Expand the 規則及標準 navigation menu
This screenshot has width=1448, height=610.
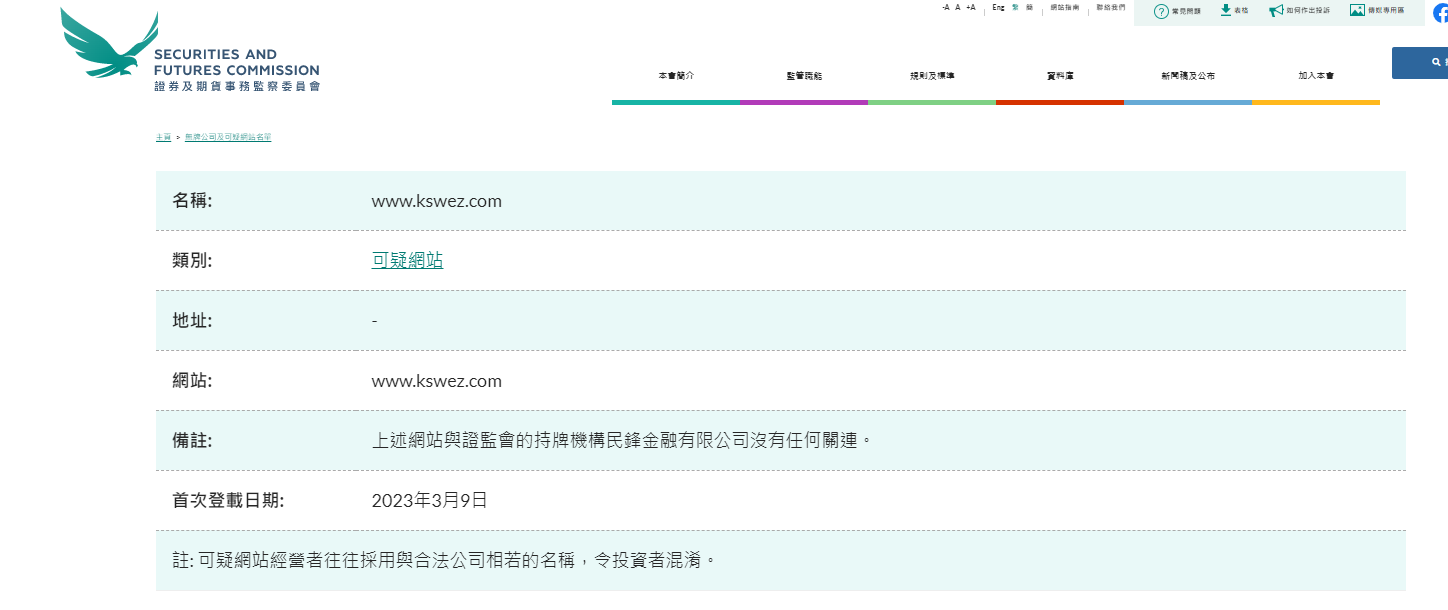931,76
